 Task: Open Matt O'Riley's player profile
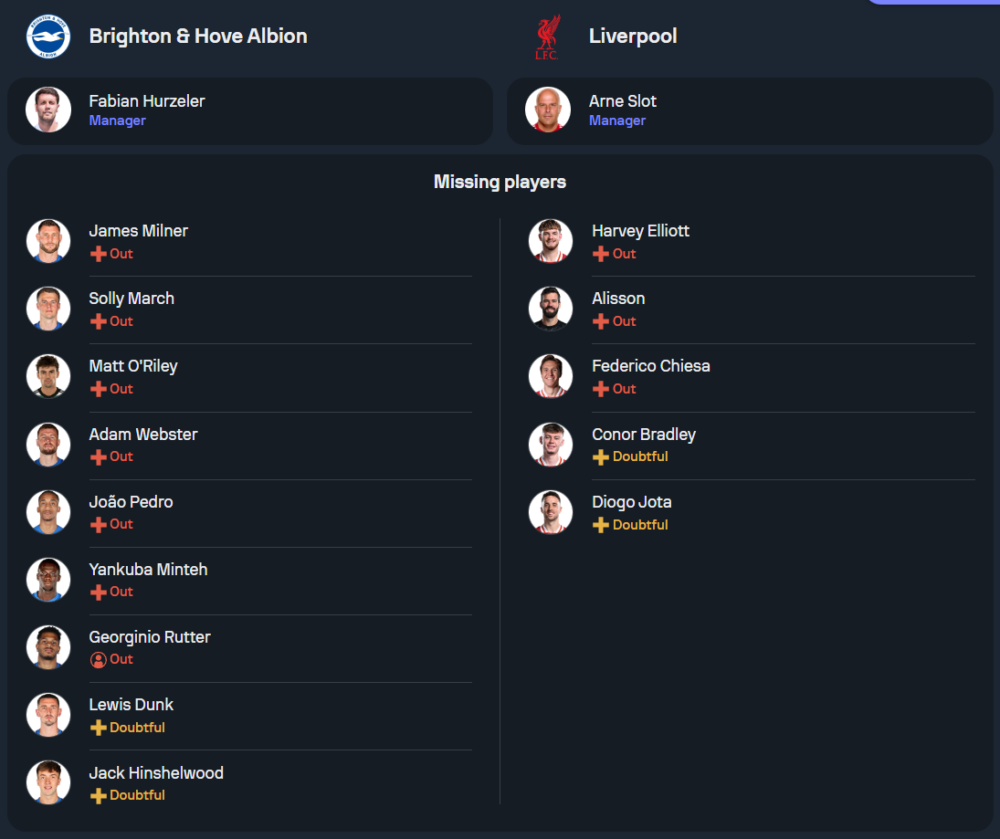(x=133, y=366)
